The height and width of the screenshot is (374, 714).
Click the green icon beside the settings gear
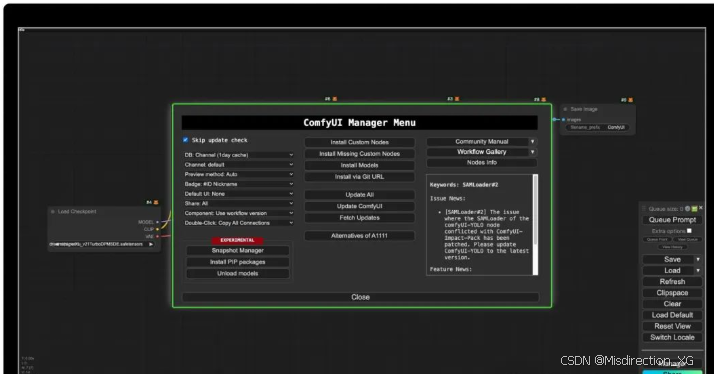[x=694, y=209]
